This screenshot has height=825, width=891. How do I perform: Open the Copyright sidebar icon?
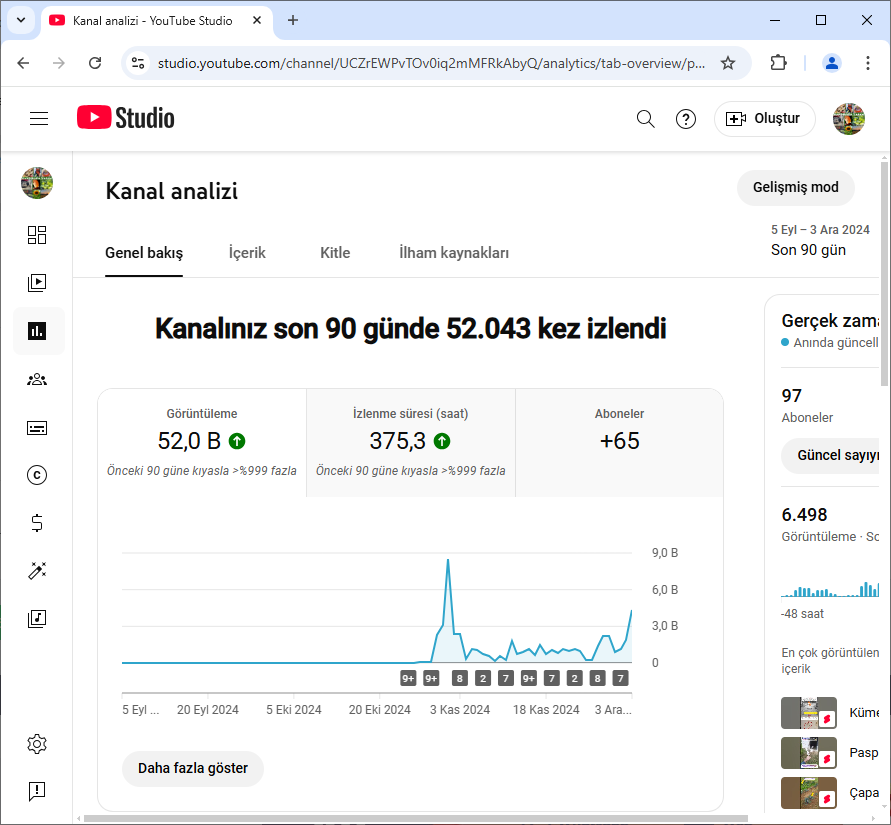click(x=37, y=475)
